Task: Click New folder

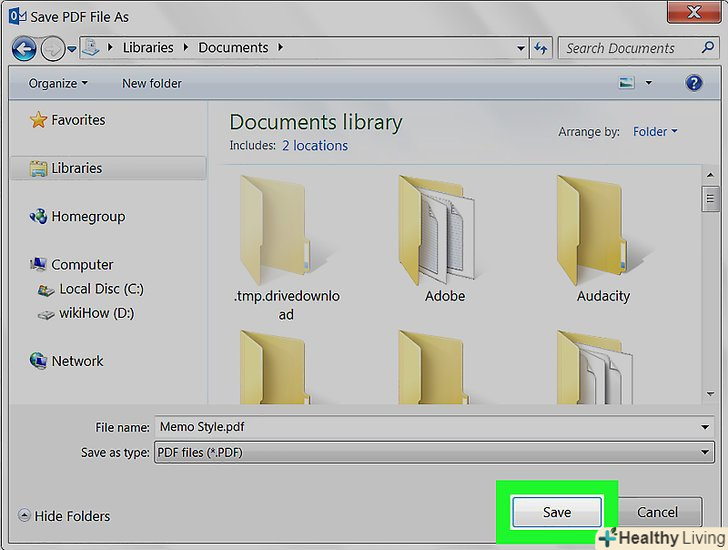Action: (x=152, y=84)
